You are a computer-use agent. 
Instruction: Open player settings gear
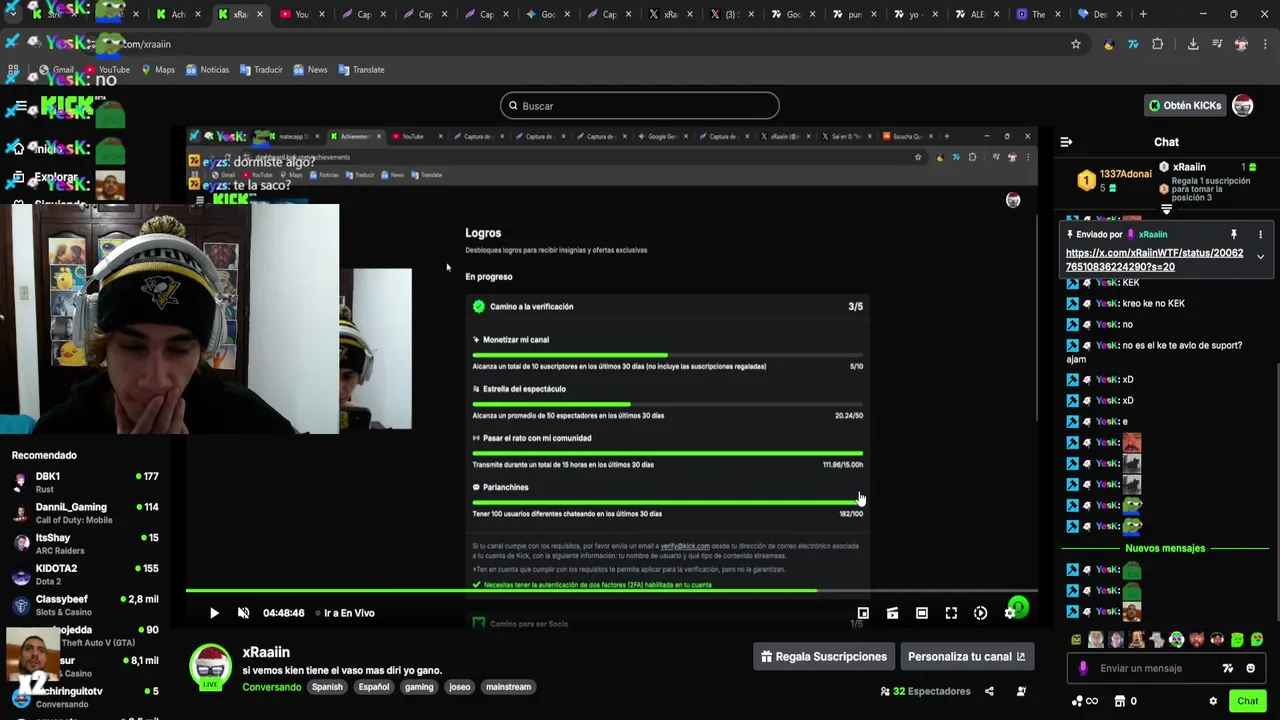pos(1010,613)
